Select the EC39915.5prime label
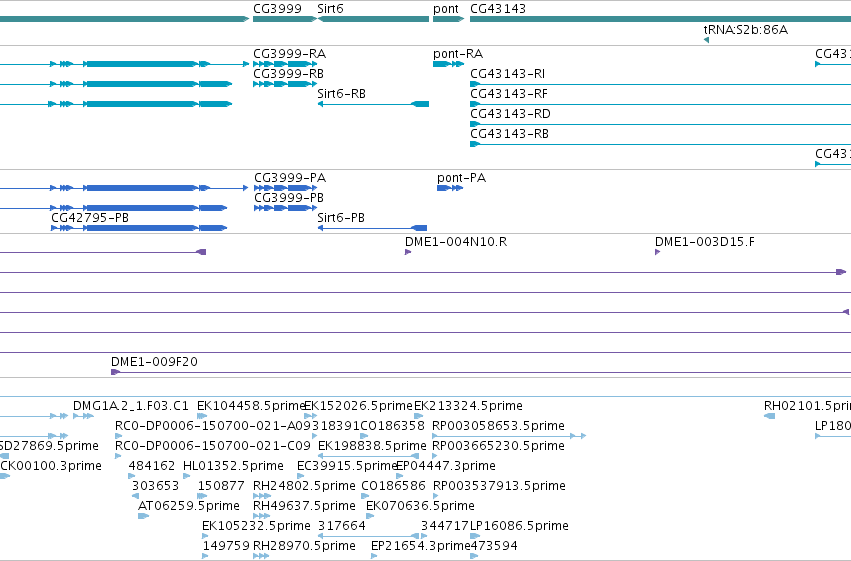Viewport: 851px width, 561px height. (347, 467)
